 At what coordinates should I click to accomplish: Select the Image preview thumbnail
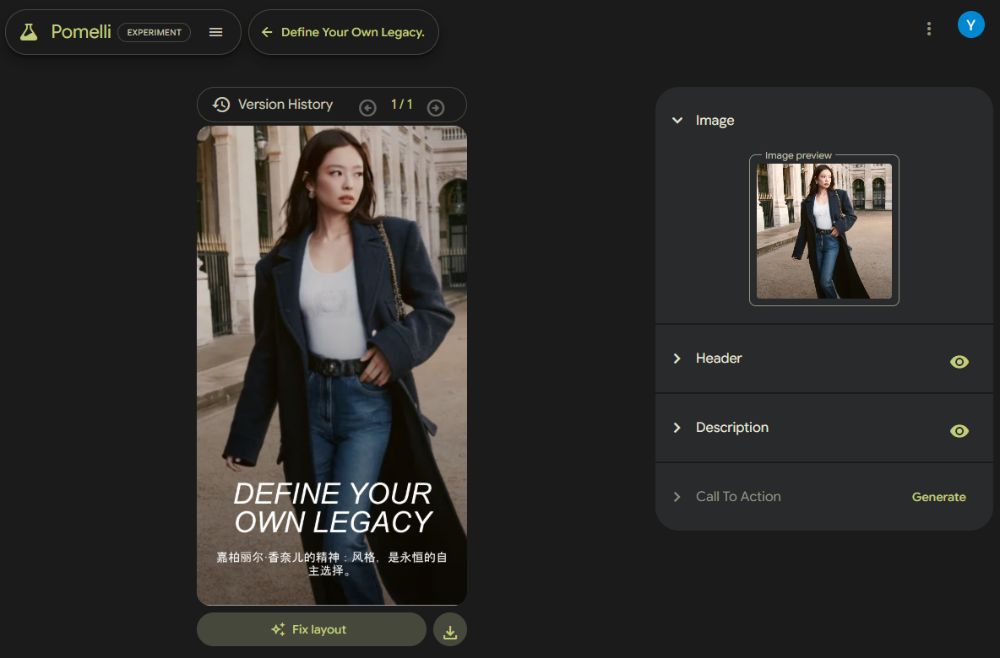click(824, 231)
